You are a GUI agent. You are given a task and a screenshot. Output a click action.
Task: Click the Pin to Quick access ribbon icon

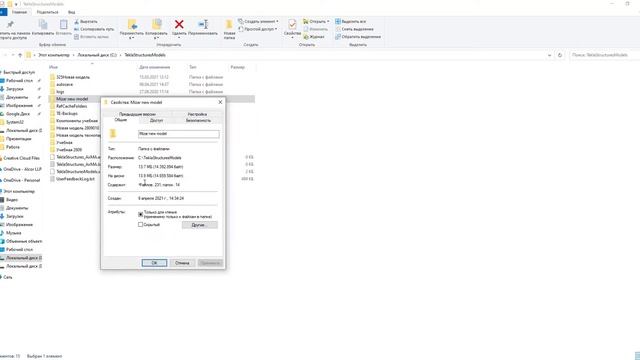(x=11, y=24)
